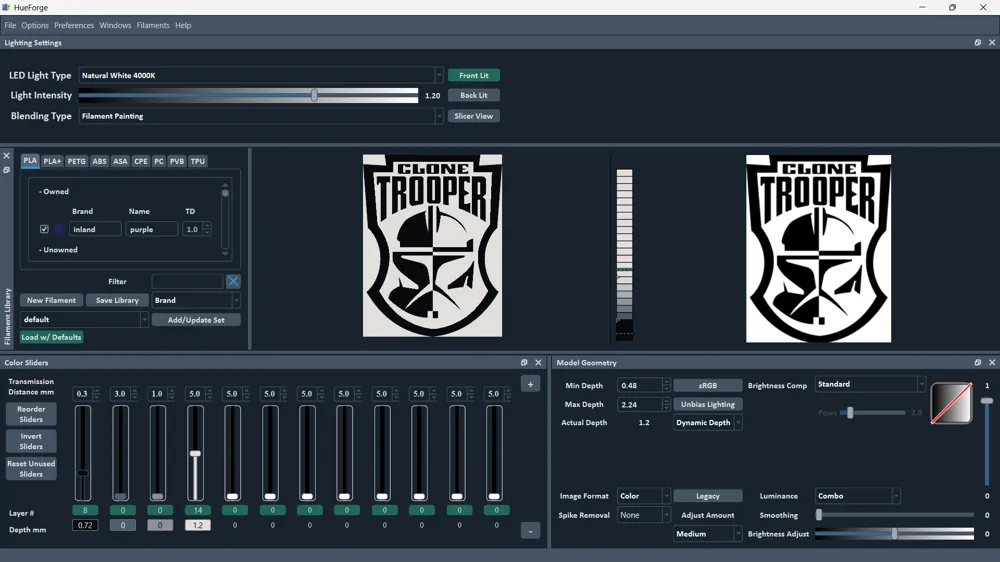Open Spike Removal dropdown

[x=643, y=515]
